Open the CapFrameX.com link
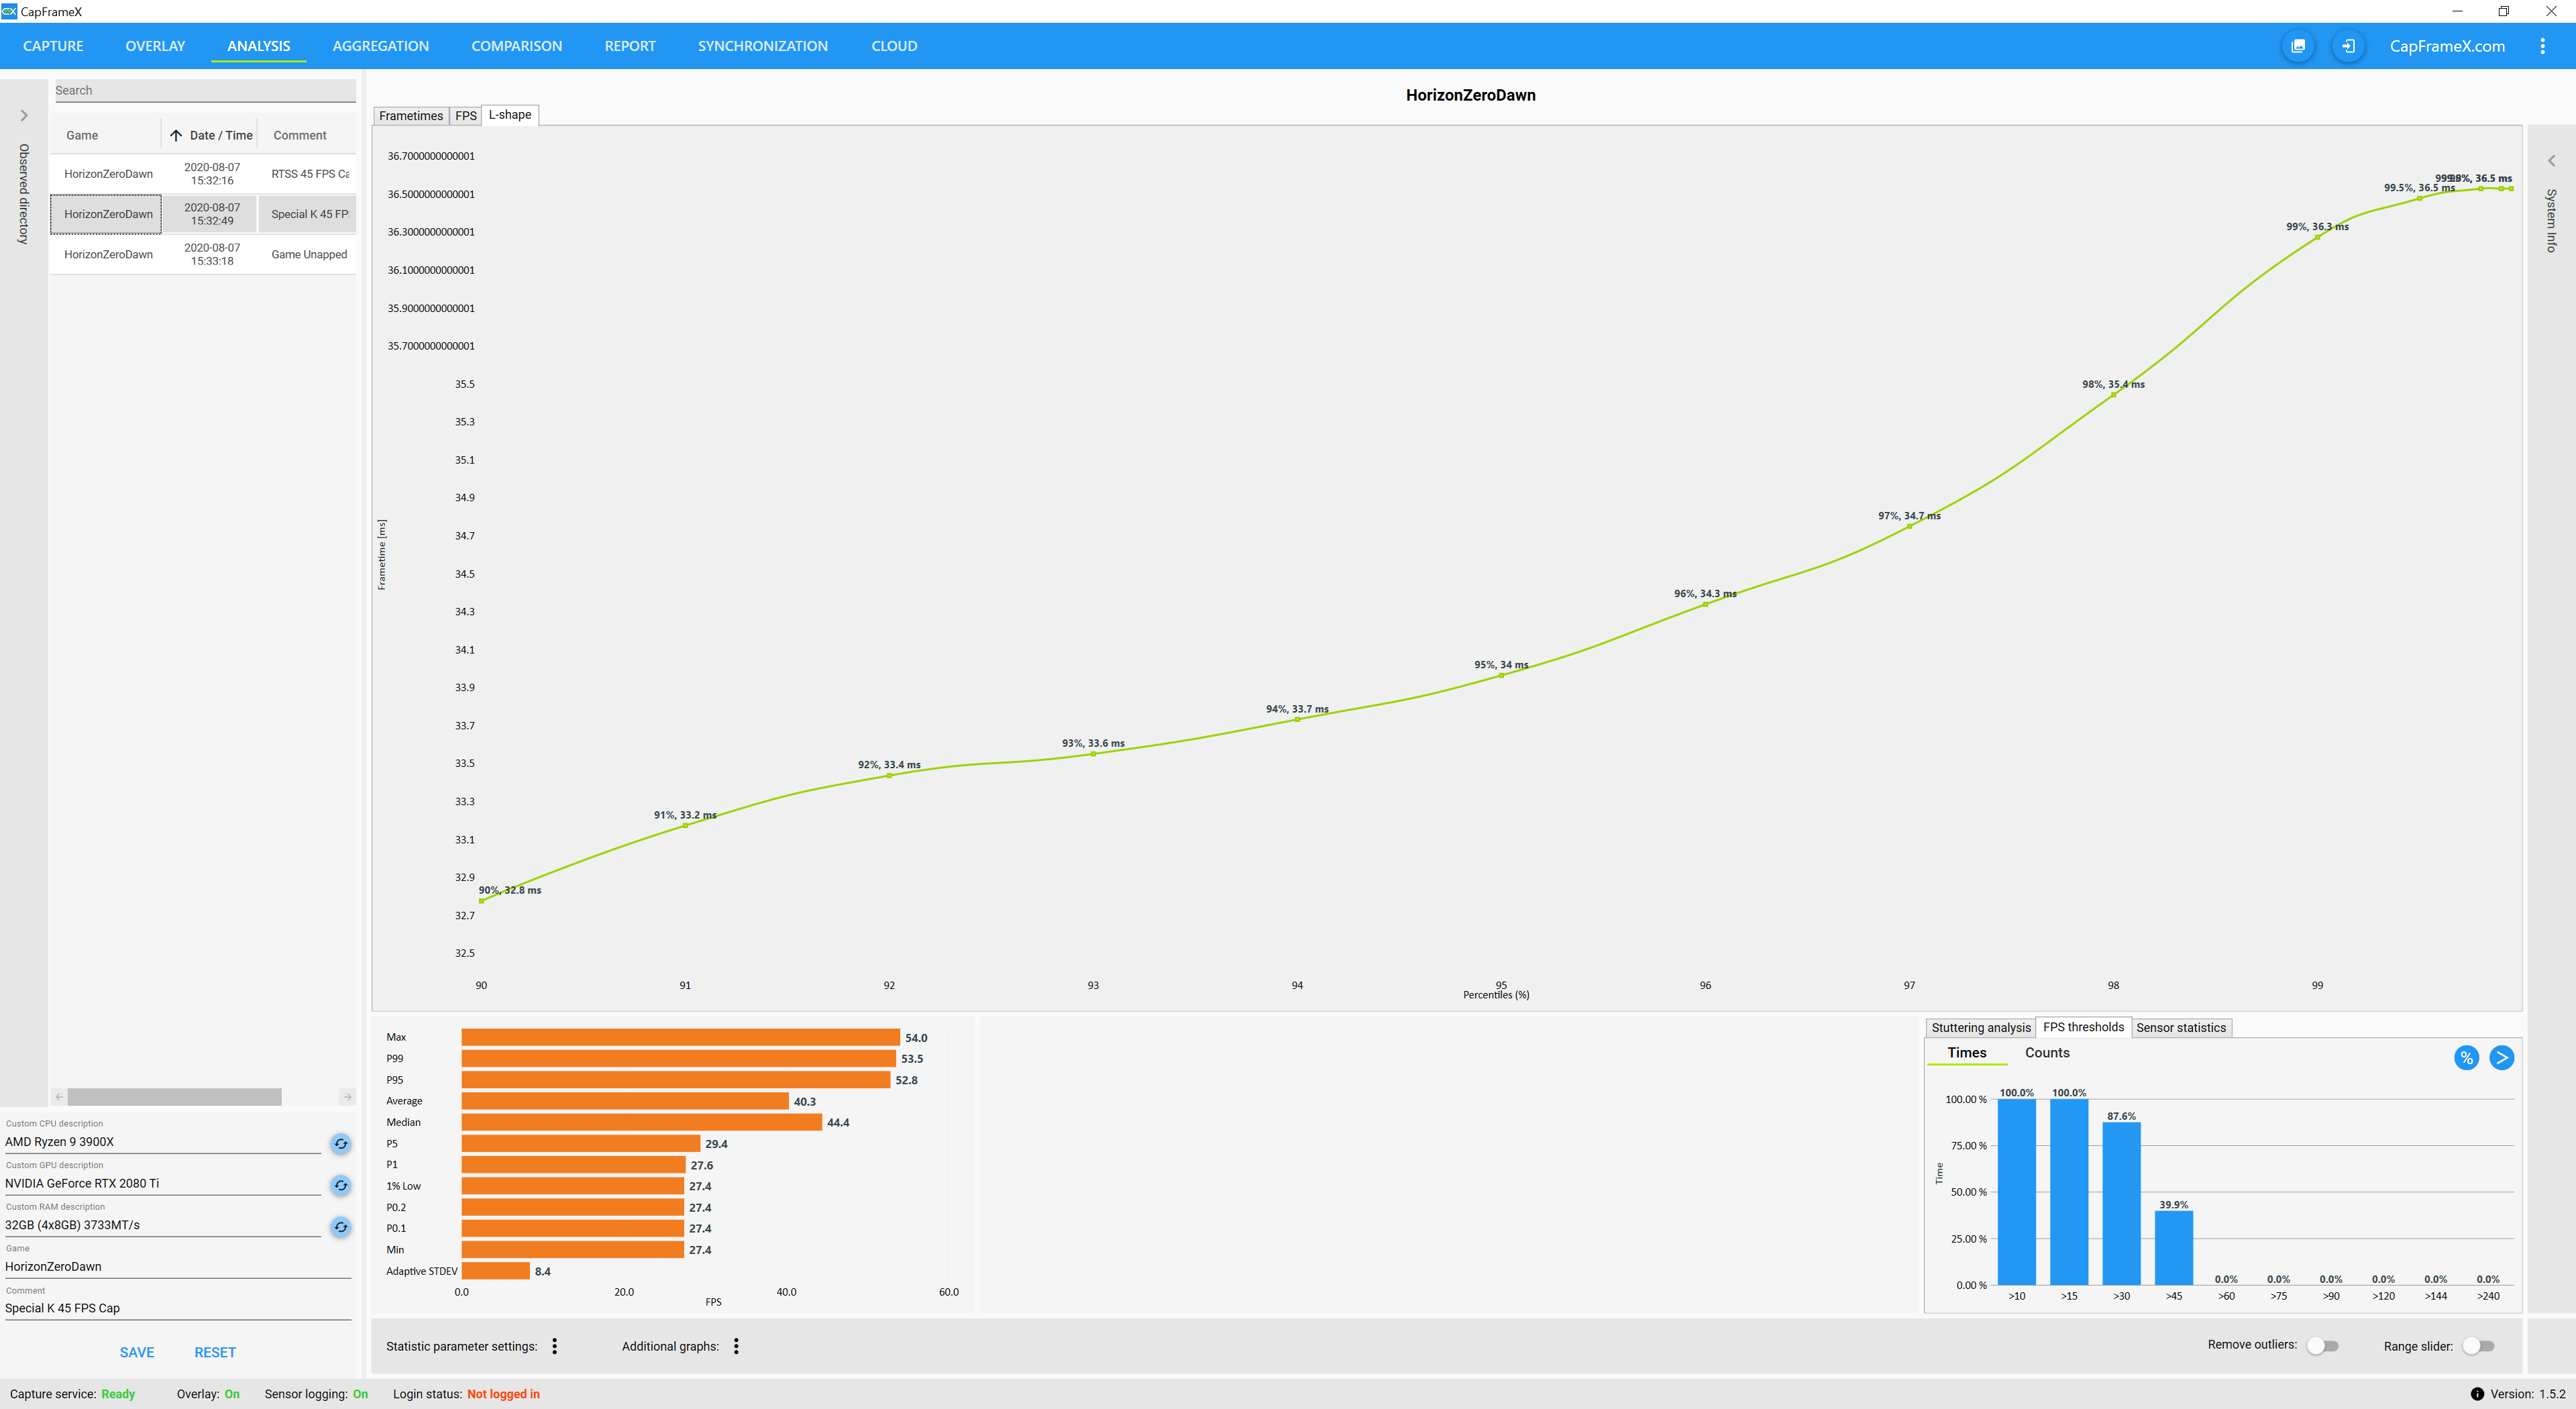The width and height of the screenshot is (2576, 1409). click(x=2446, y=46)
